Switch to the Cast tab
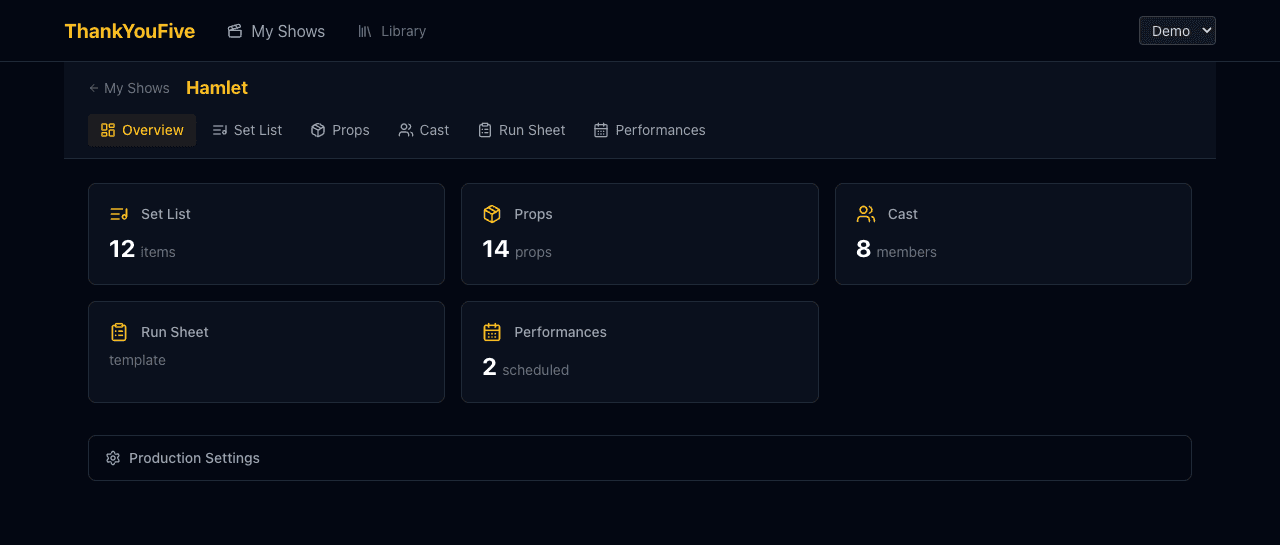Screen dimensions: 1280x545 tap(424, 130)
